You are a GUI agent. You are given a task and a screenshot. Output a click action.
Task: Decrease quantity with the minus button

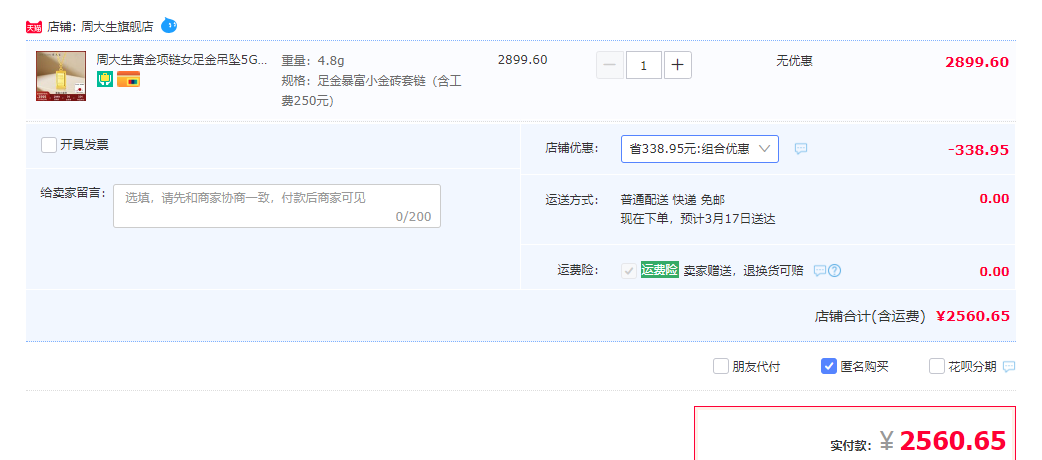coord(609,65)
